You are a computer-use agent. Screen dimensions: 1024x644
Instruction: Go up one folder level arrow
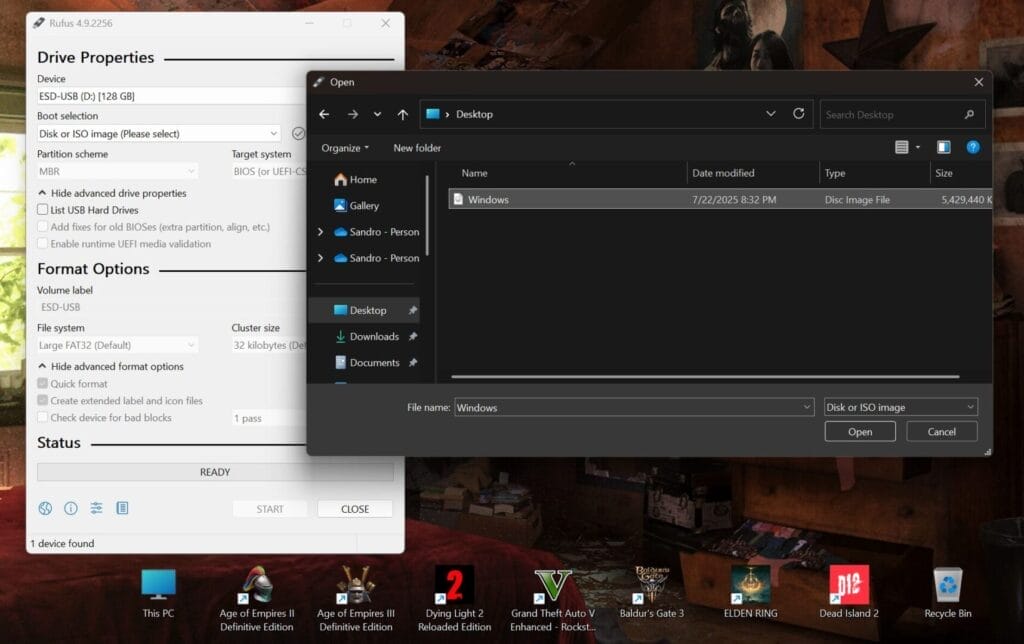[x=403, y=114]
